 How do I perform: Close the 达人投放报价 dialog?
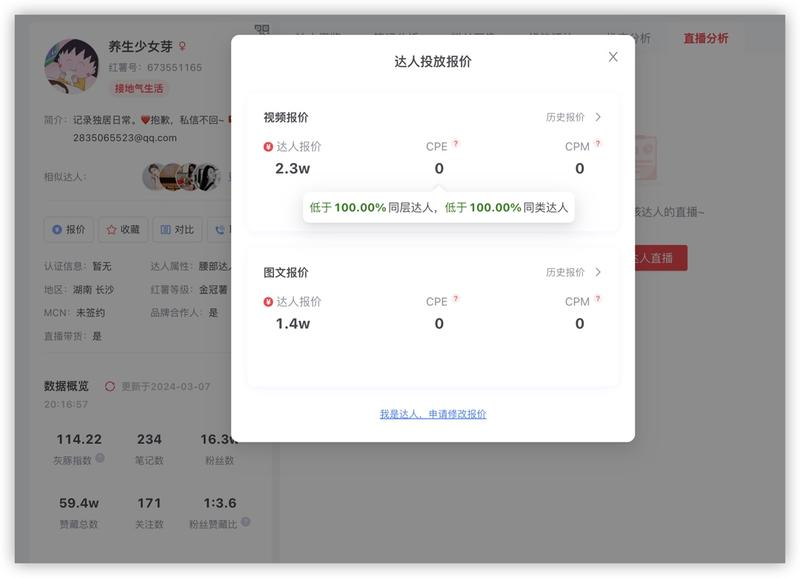613,57
